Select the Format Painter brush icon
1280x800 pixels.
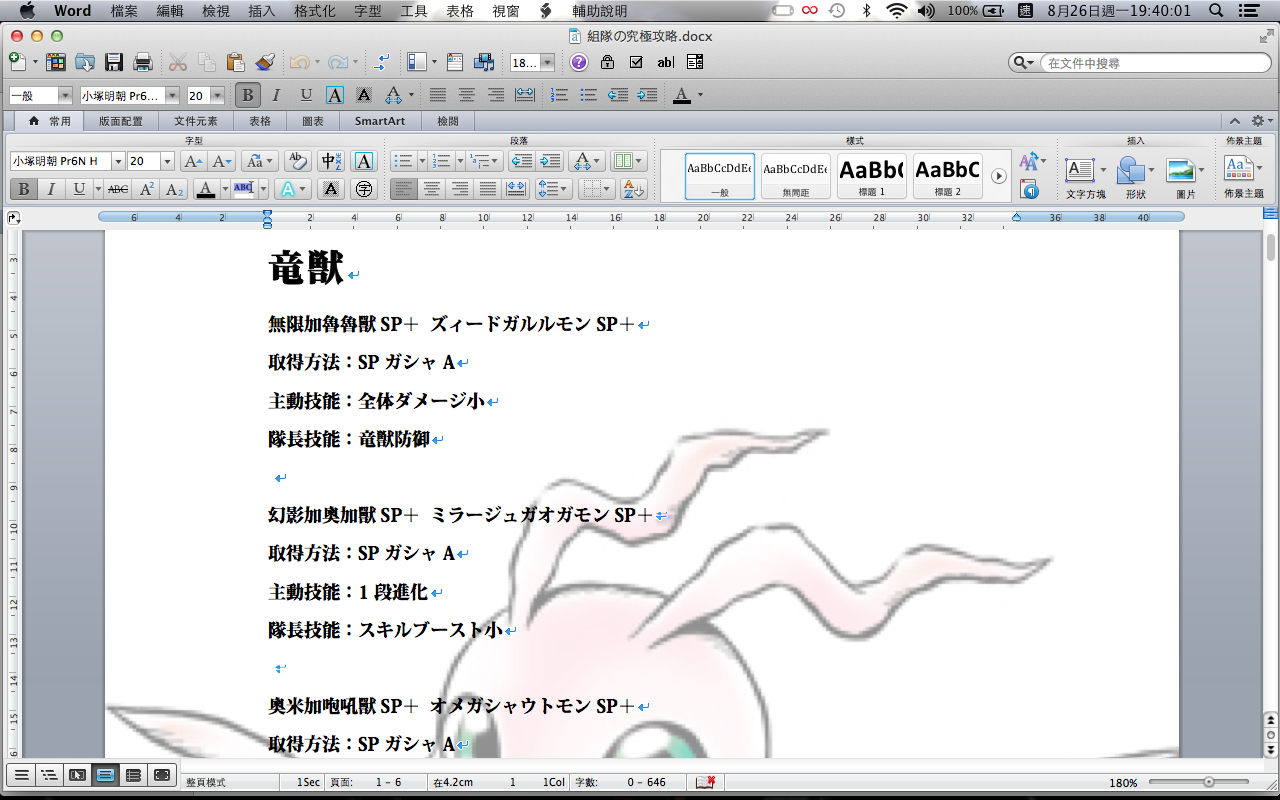[265, 62]
